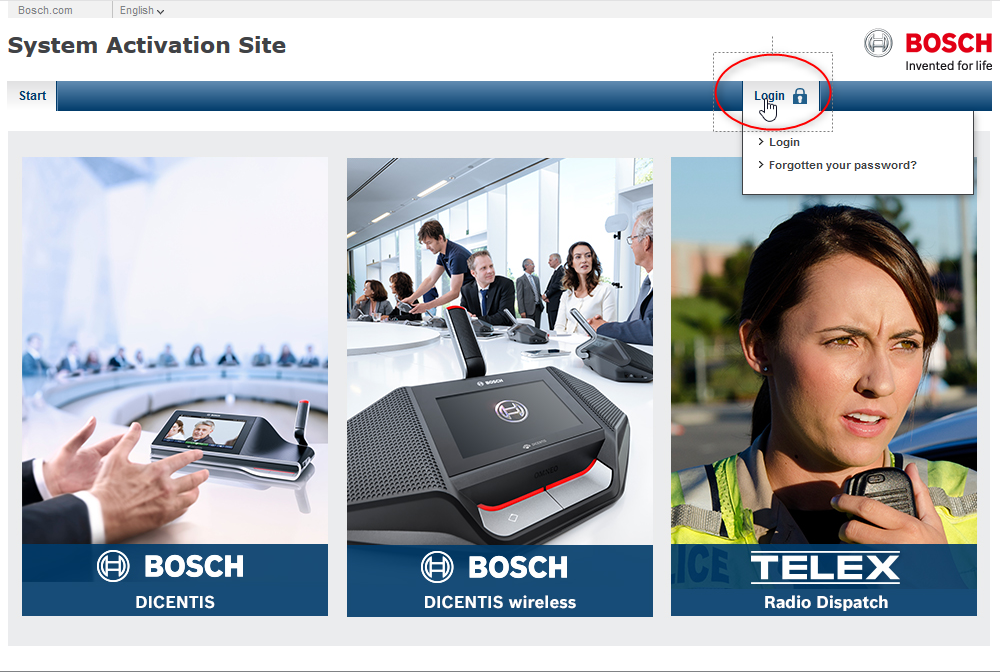
Task: Open the Login menu in the navigation bar
Action: 781,96
